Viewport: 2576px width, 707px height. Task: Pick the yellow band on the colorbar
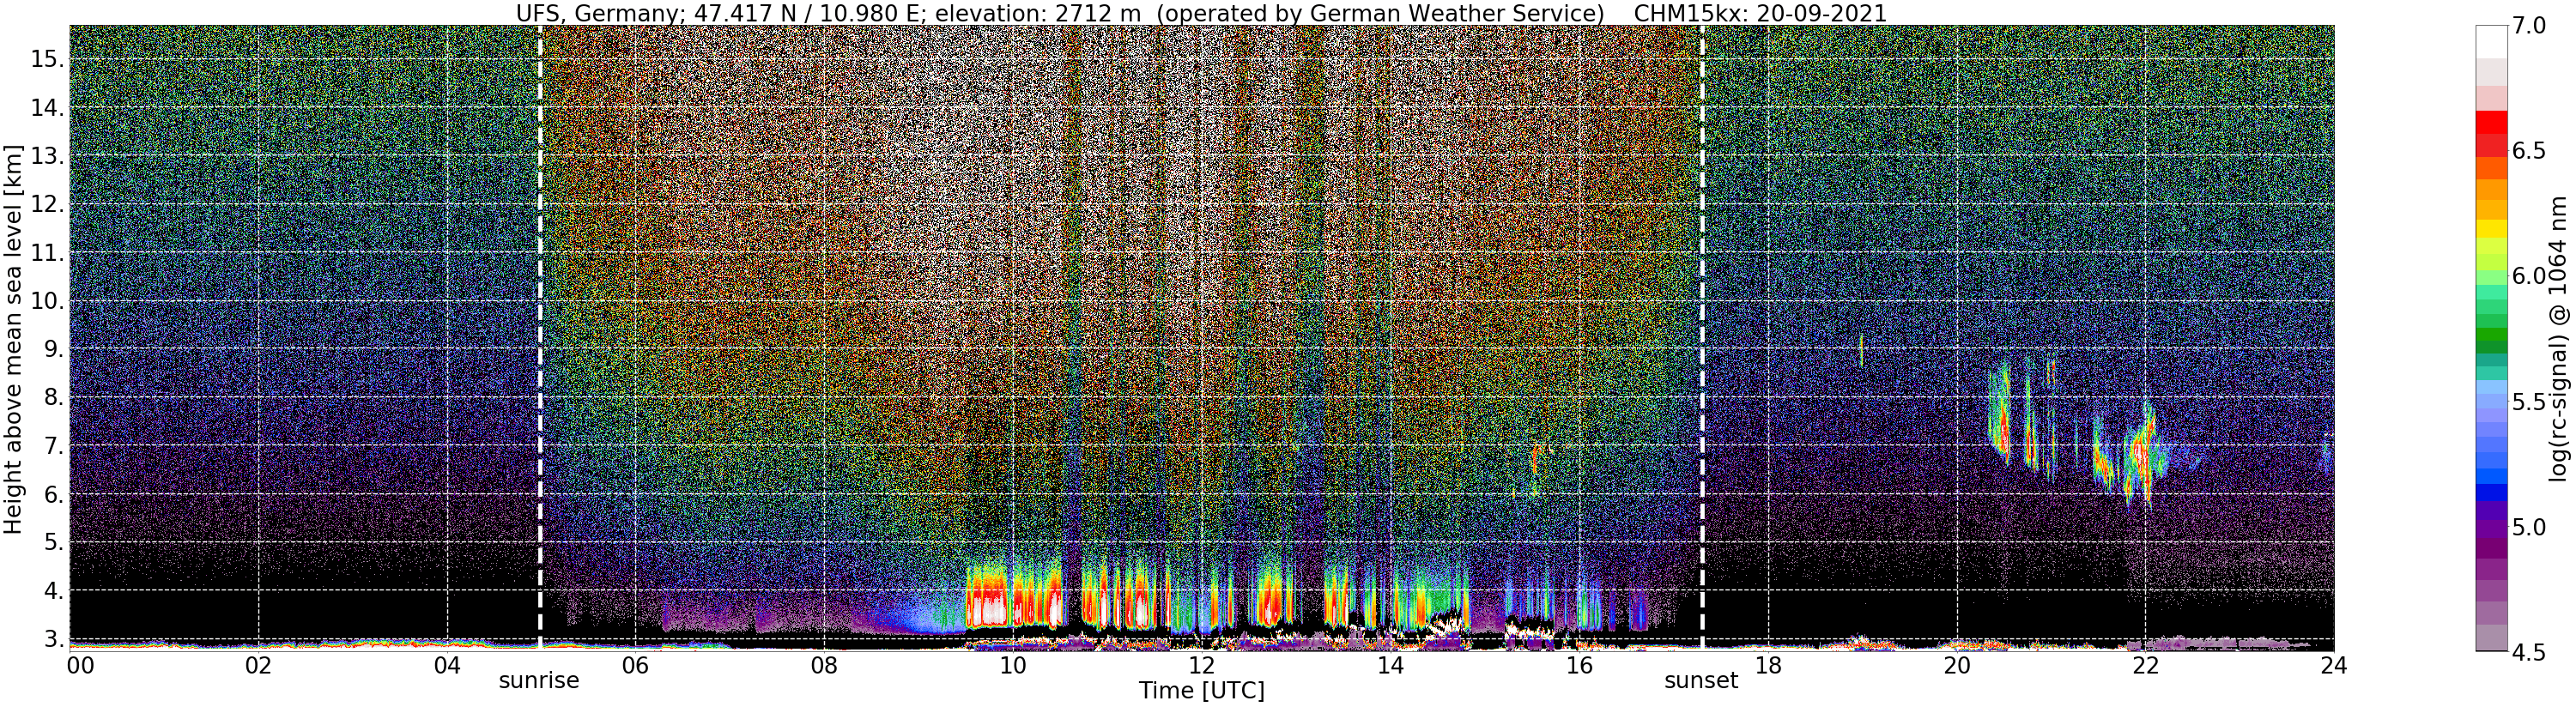[2491, 228]
